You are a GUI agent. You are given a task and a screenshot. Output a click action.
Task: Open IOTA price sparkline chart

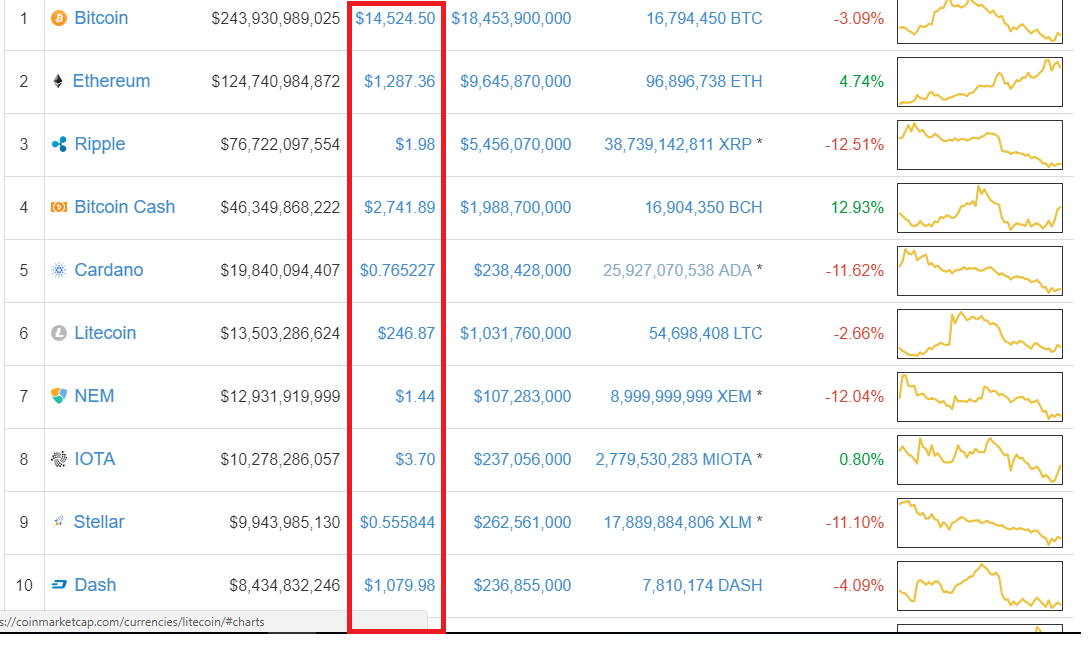980,459
